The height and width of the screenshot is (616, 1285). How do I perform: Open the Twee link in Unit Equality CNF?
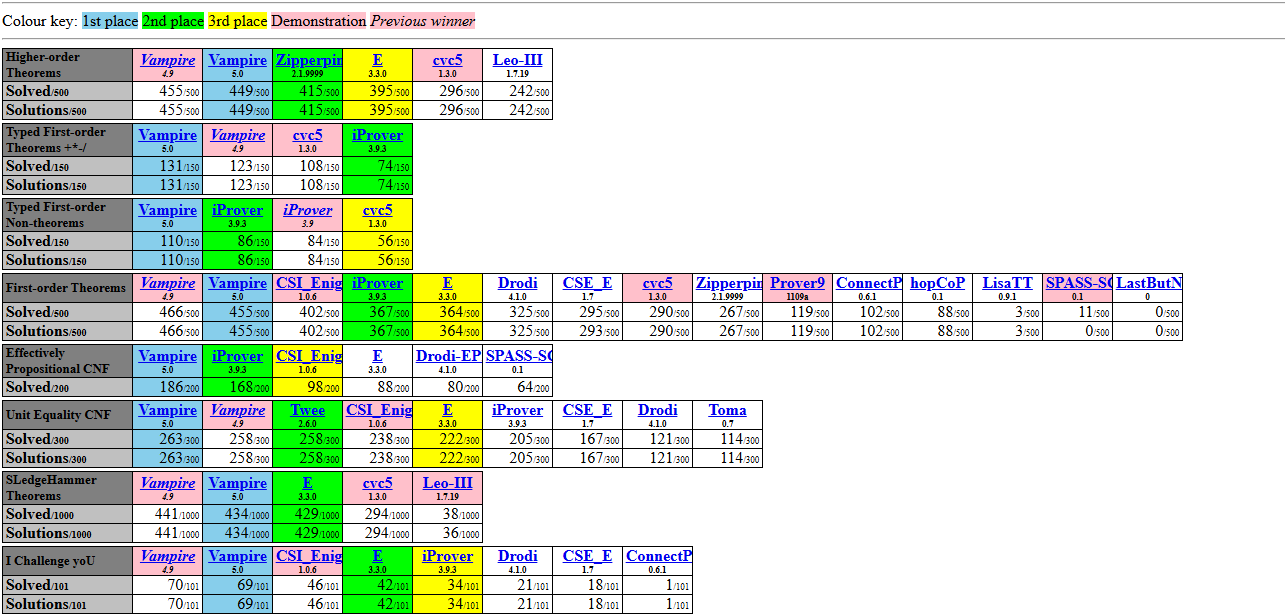pos(307,410)
